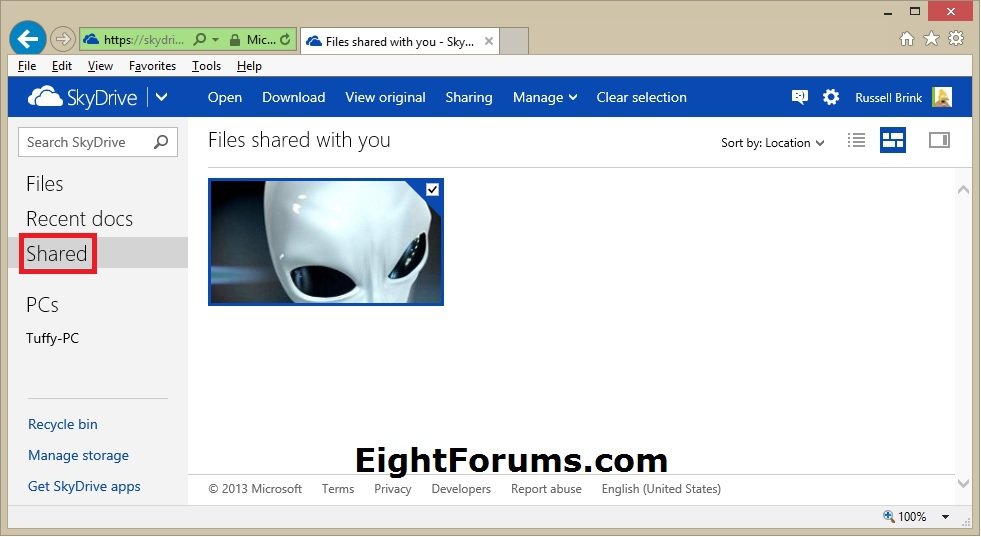Uncheck the selected alien image checkbox
This screenshot has height=537, width=981.
tap(432, 190)
